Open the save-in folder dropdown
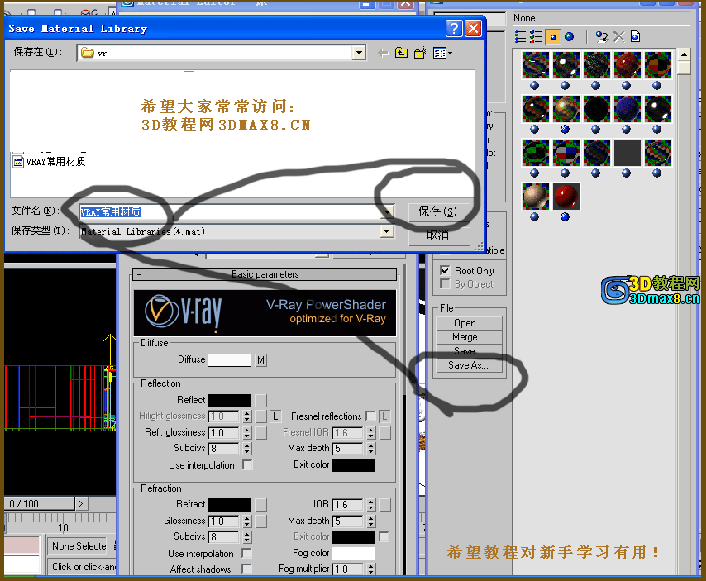The image size is (706, 581). point(358,53)
